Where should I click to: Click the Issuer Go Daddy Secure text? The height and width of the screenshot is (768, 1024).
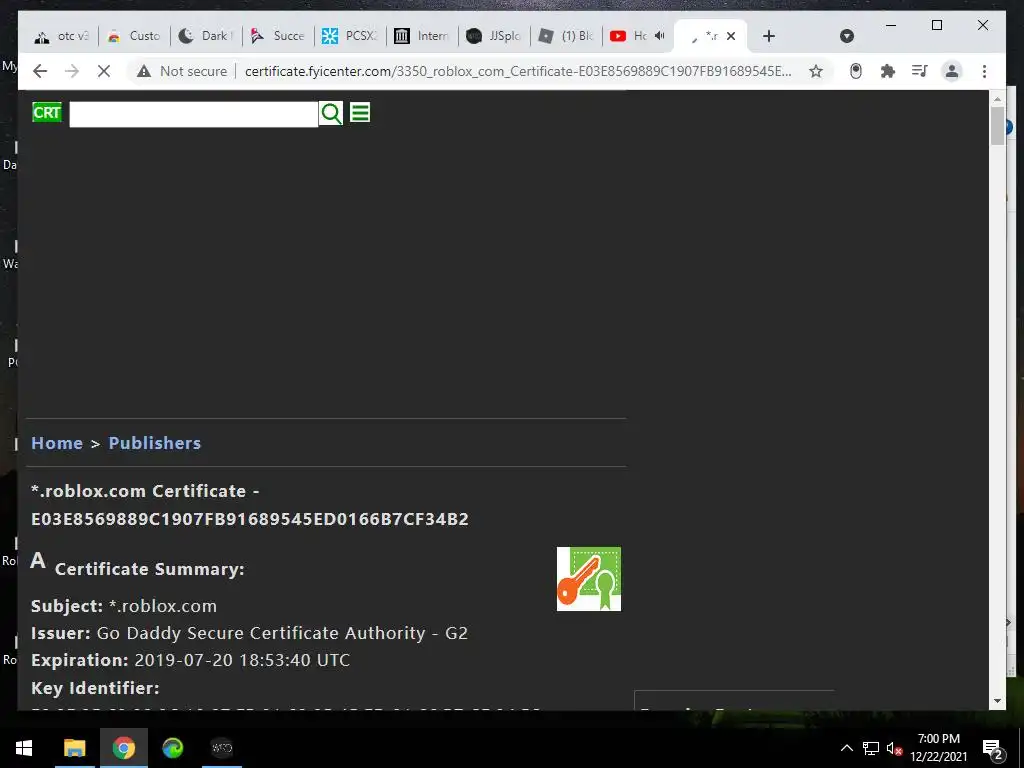point(249,633)
